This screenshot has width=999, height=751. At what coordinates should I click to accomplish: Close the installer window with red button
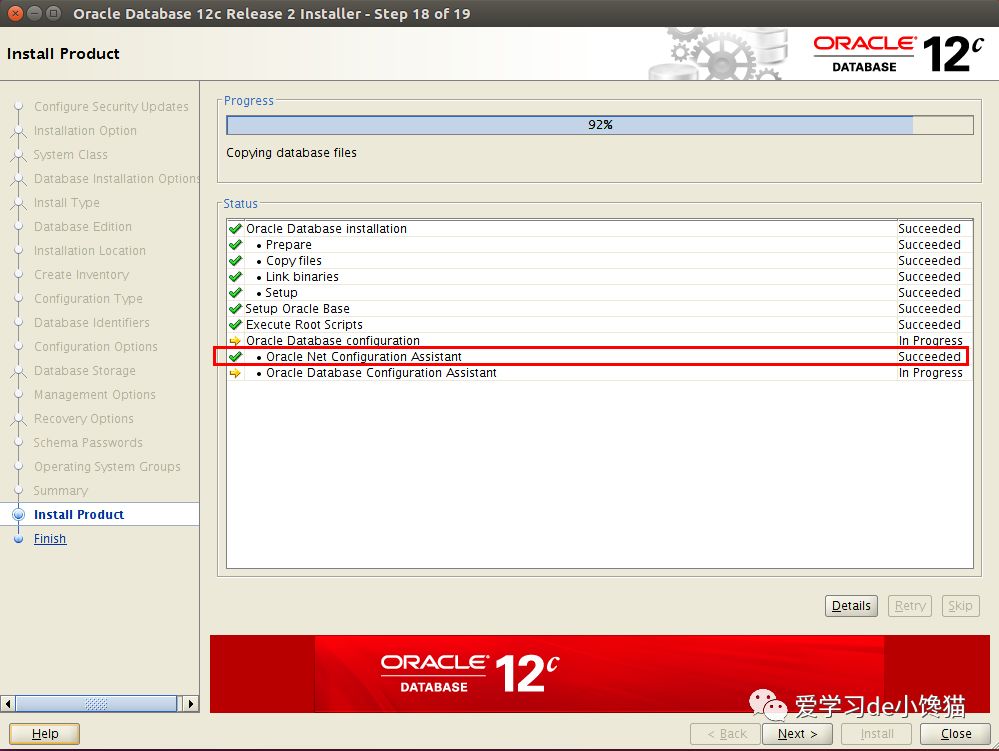(16, 13)
